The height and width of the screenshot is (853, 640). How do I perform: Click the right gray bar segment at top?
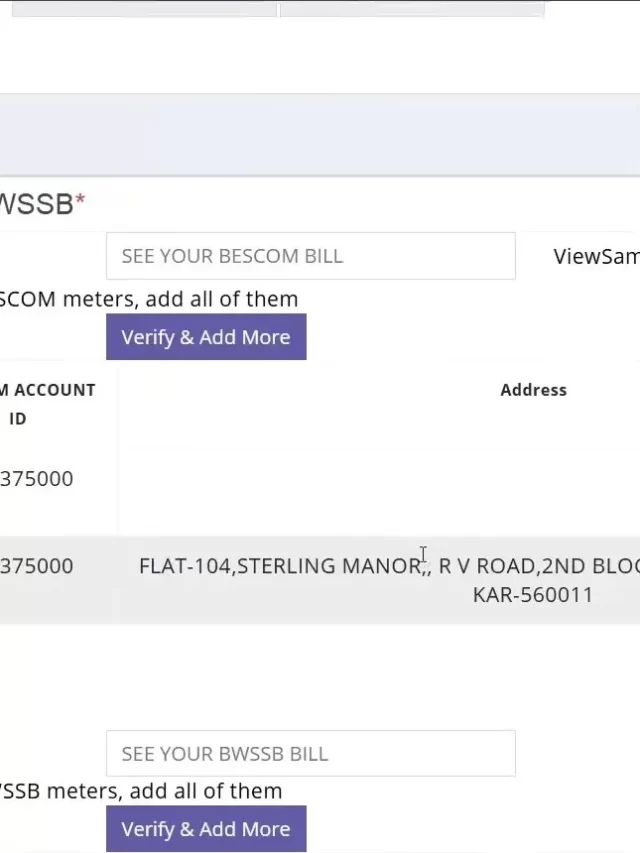point(412,9)
